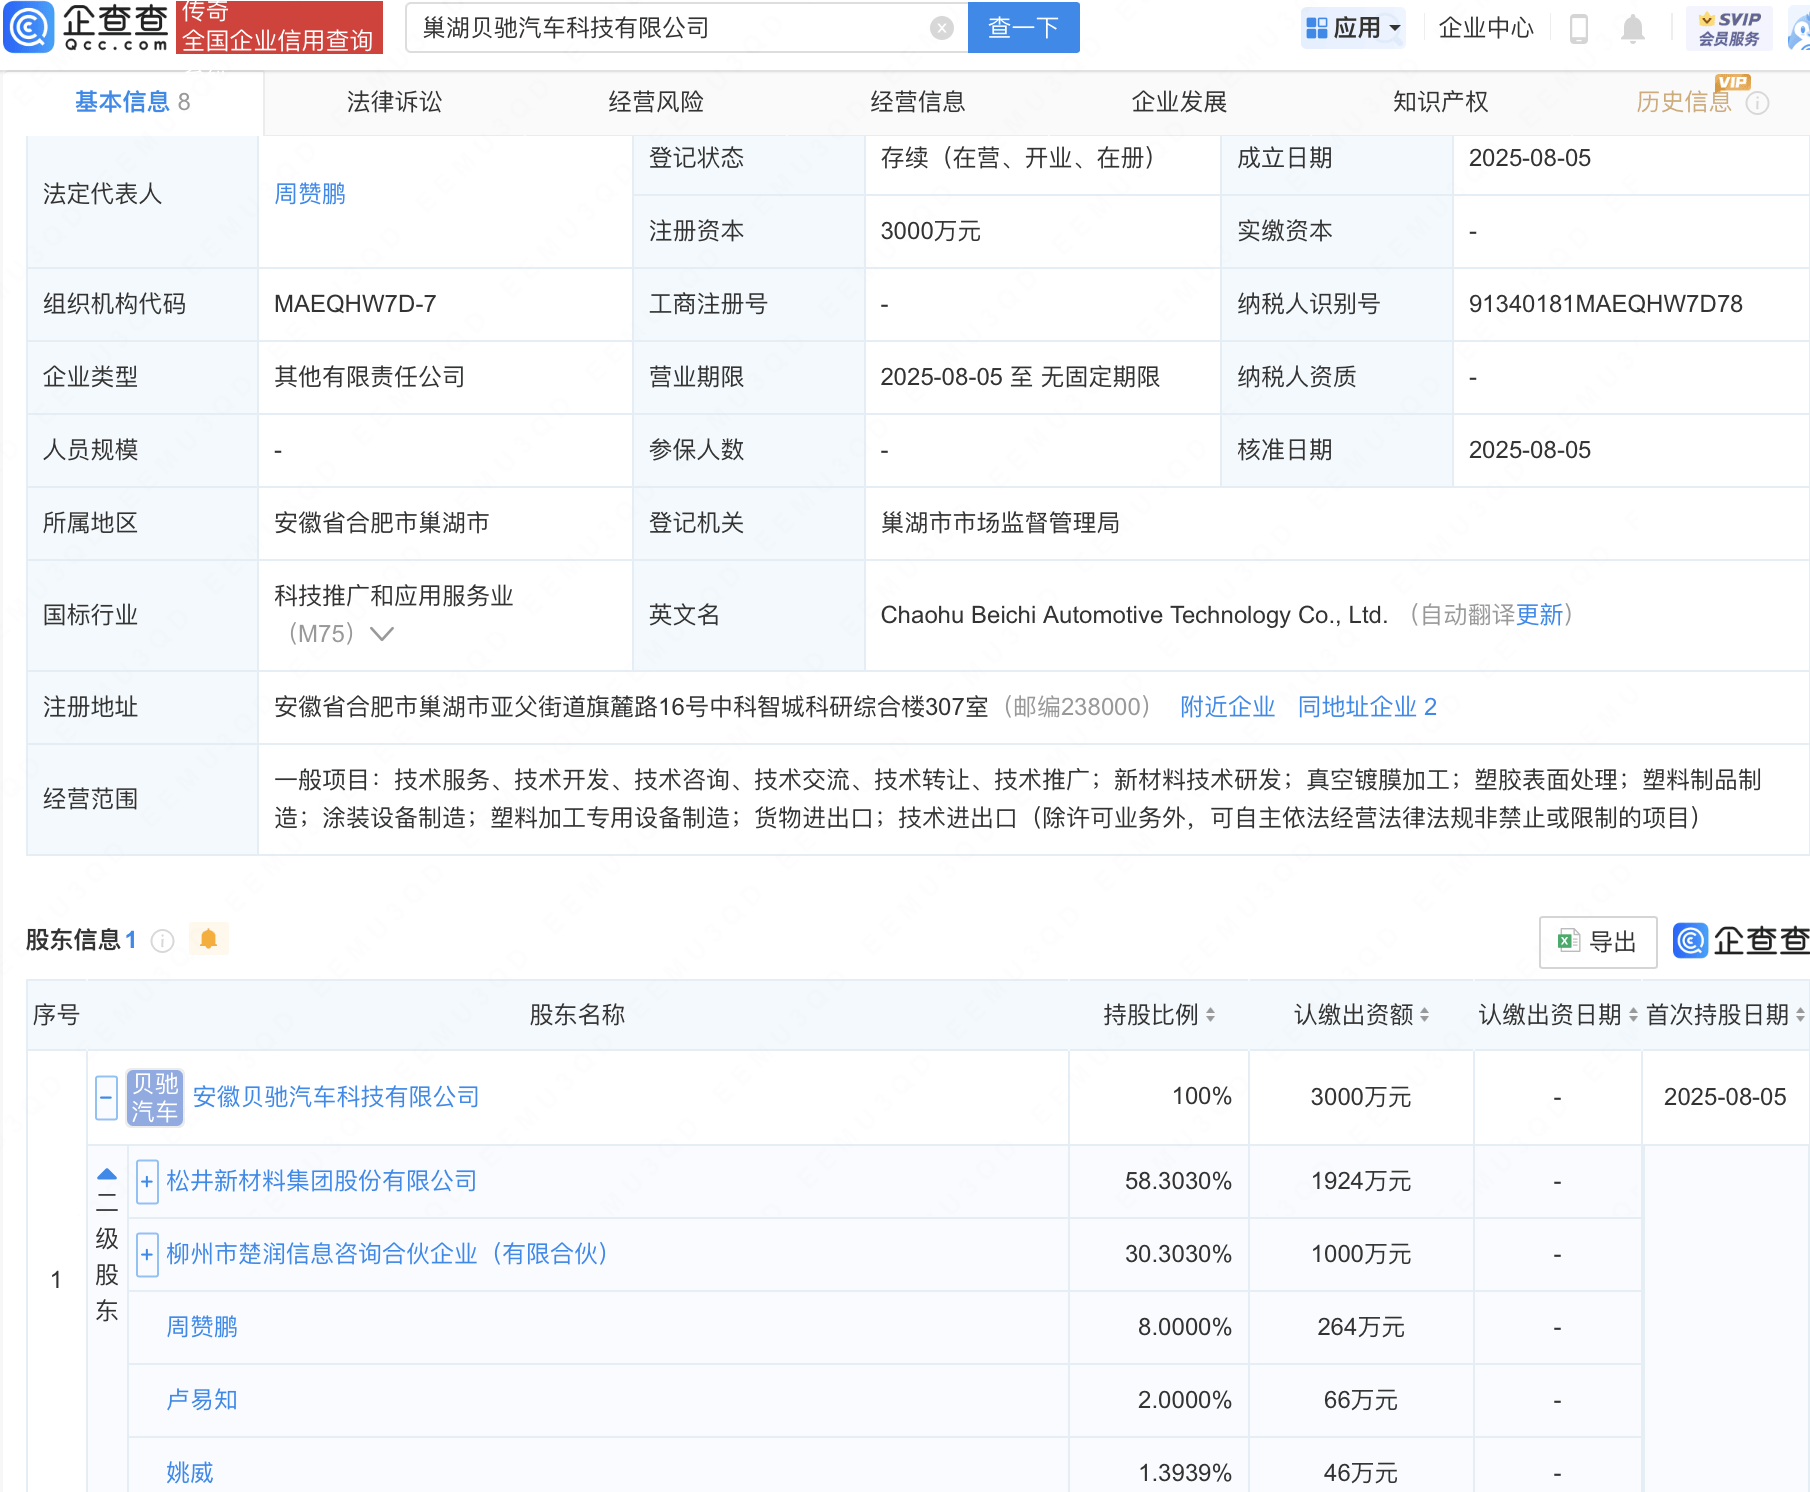Click the 30.3030% shareholding value
The width and height of the screenshot is (1810, 1492).
[x=1178, y=1254]
